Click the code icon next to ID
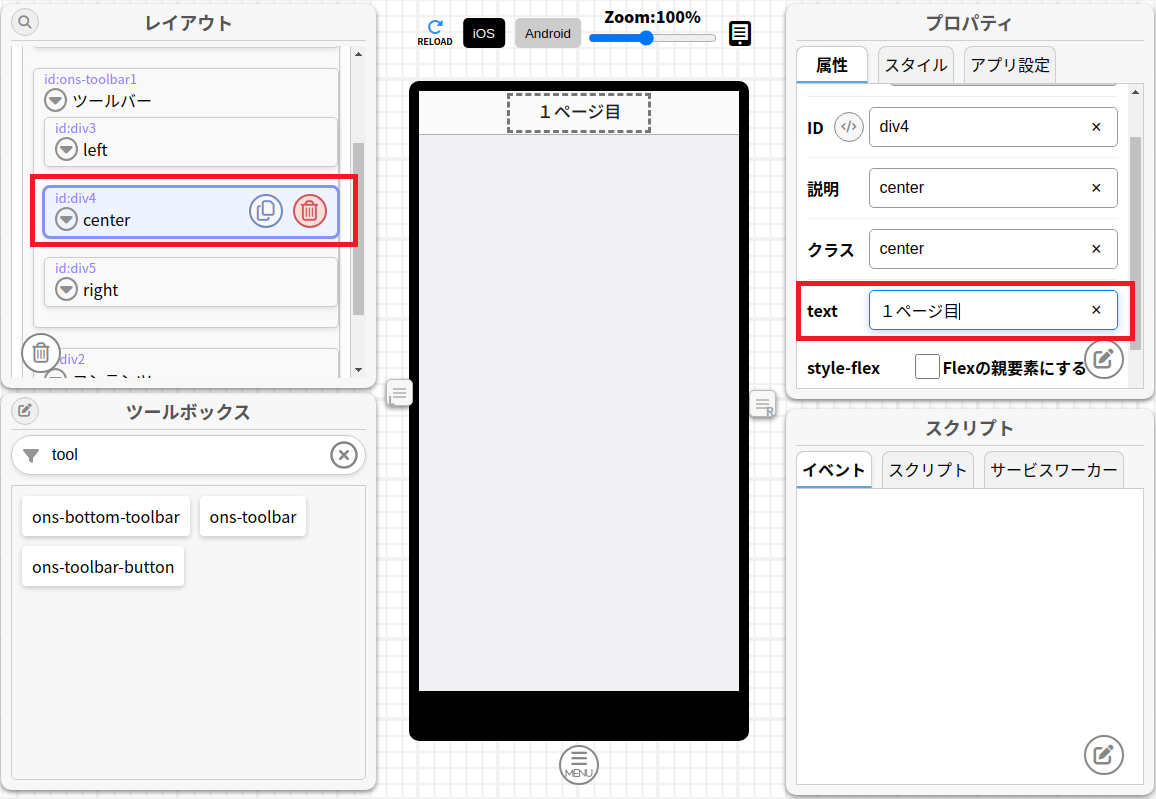The image size is (1156, 799). click(x=848, y=127)
